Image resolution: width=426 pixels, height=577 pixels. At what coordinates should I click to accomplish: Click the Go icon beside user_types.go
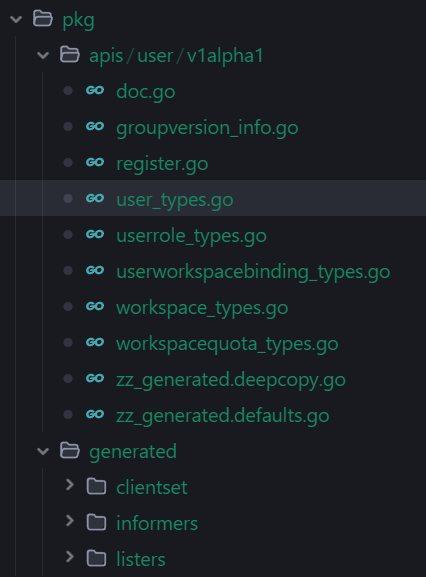pyautogui.click(x=95, y=198)
